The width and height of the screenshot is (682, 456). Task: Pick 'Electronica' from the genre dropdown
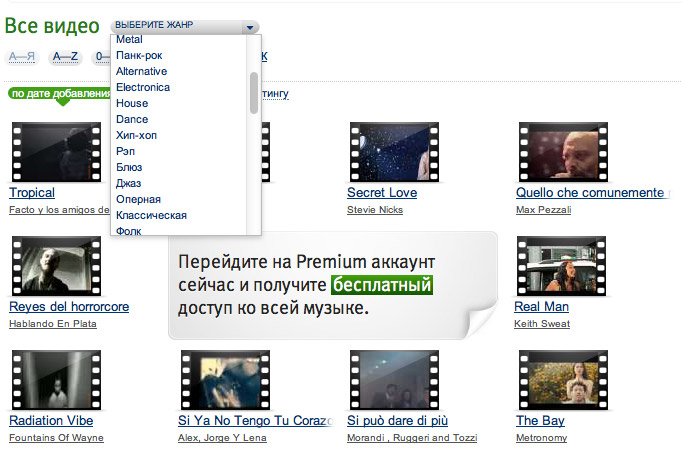click(x=143, y=88)
